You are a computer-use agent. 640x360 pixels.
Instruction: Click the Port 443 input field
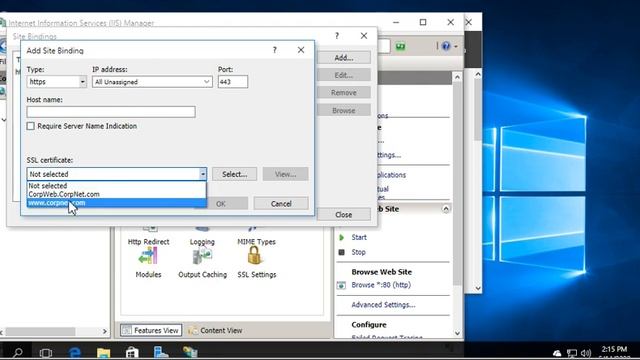click(233, 82)
